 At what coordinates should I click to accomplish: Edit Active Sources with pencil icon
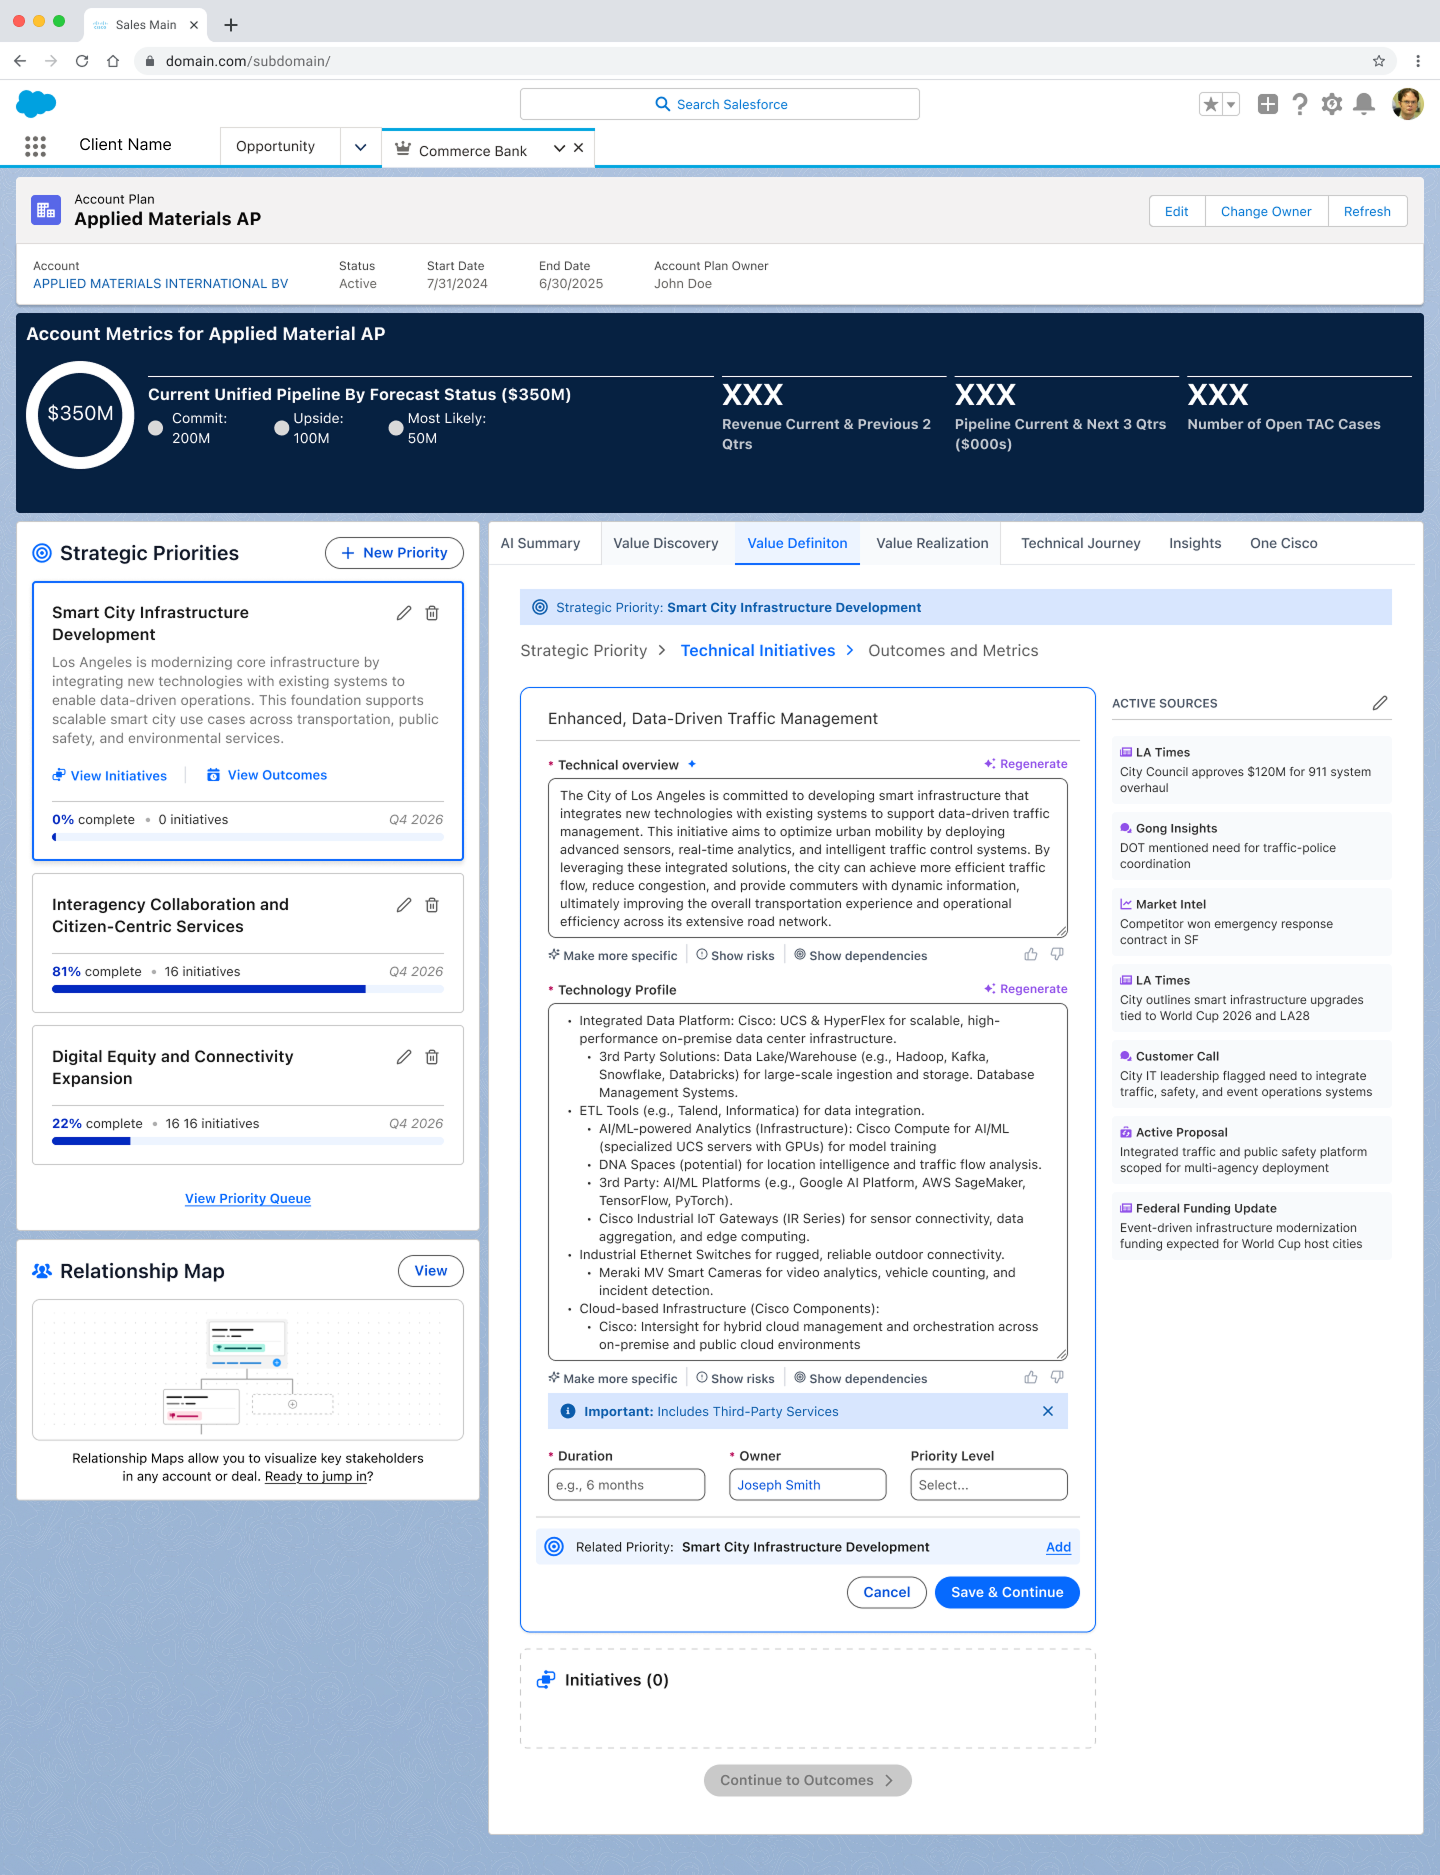click(x=1380, y=703)
